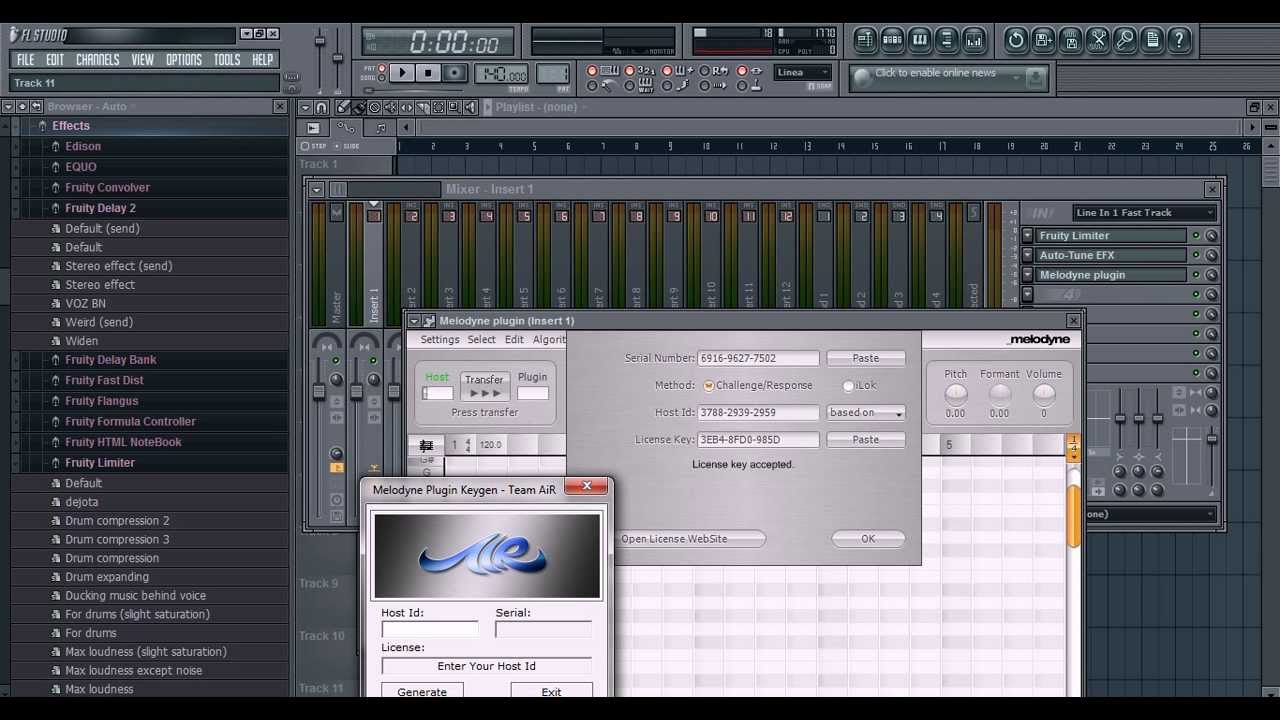1280x720 pixels.
Task: Click the Play button in transport
Action: 402,73
